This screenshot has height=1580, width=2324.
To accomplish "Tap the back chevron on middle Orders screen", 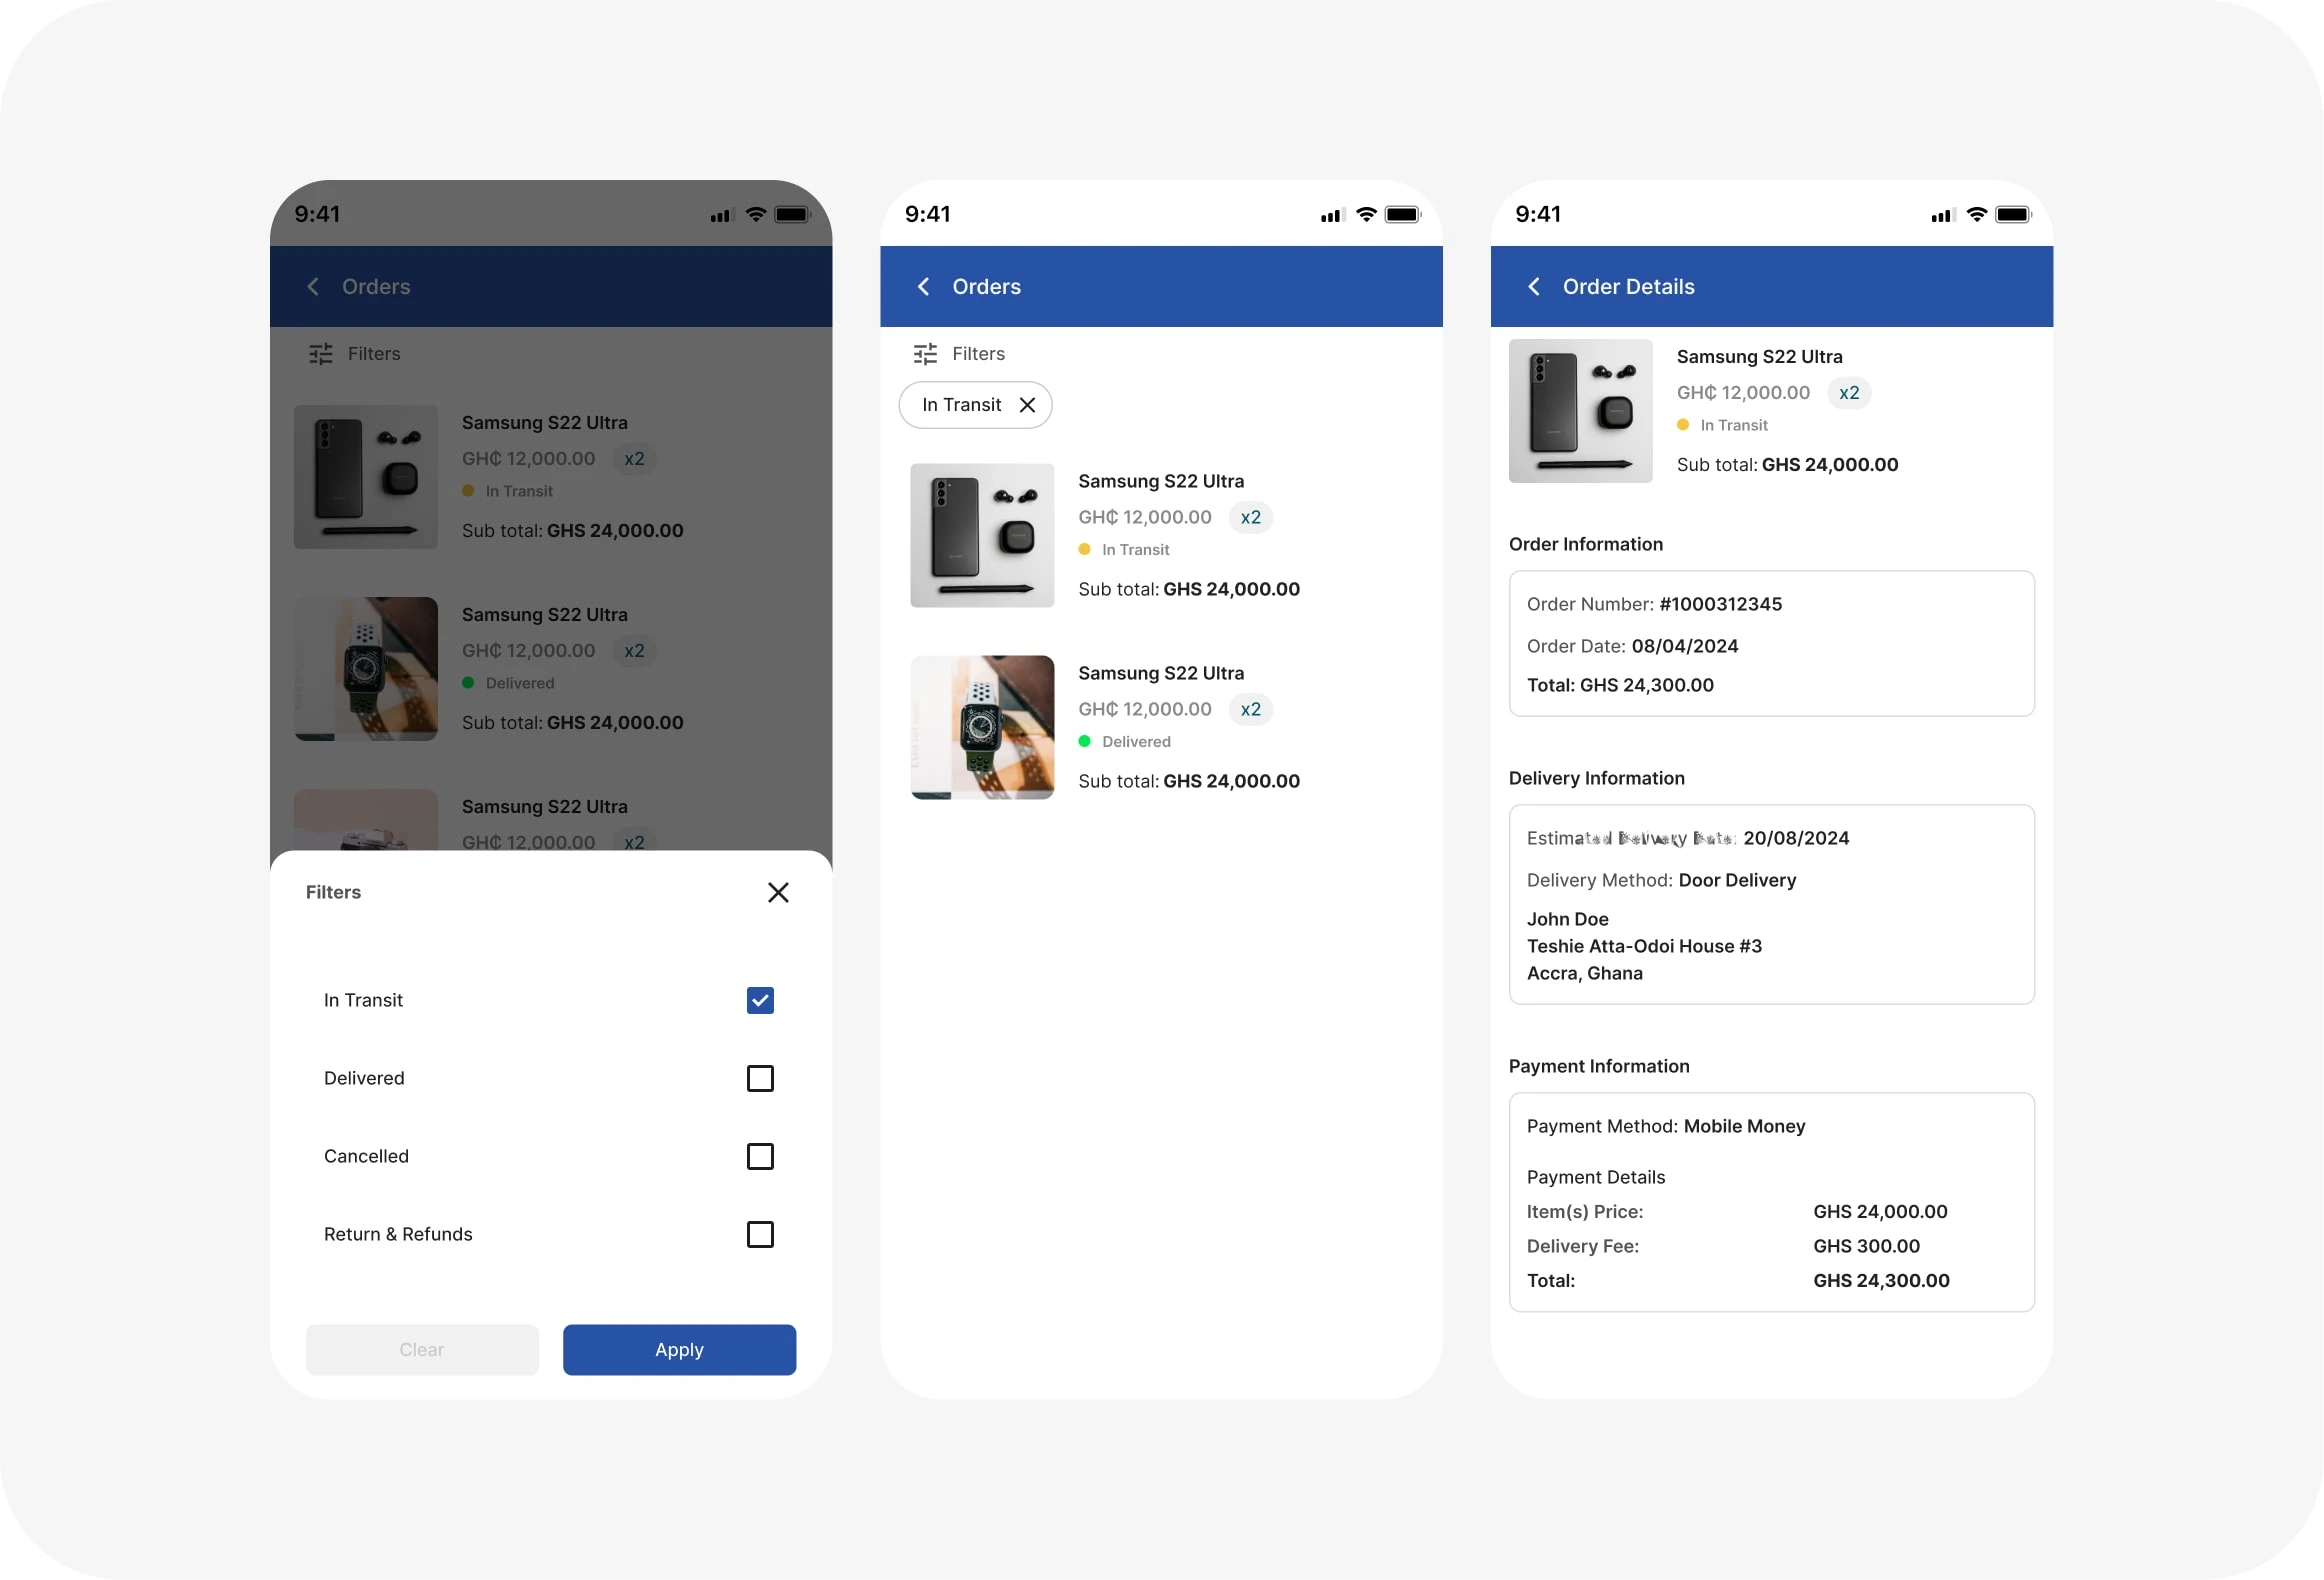I will (x=923, y=287).
